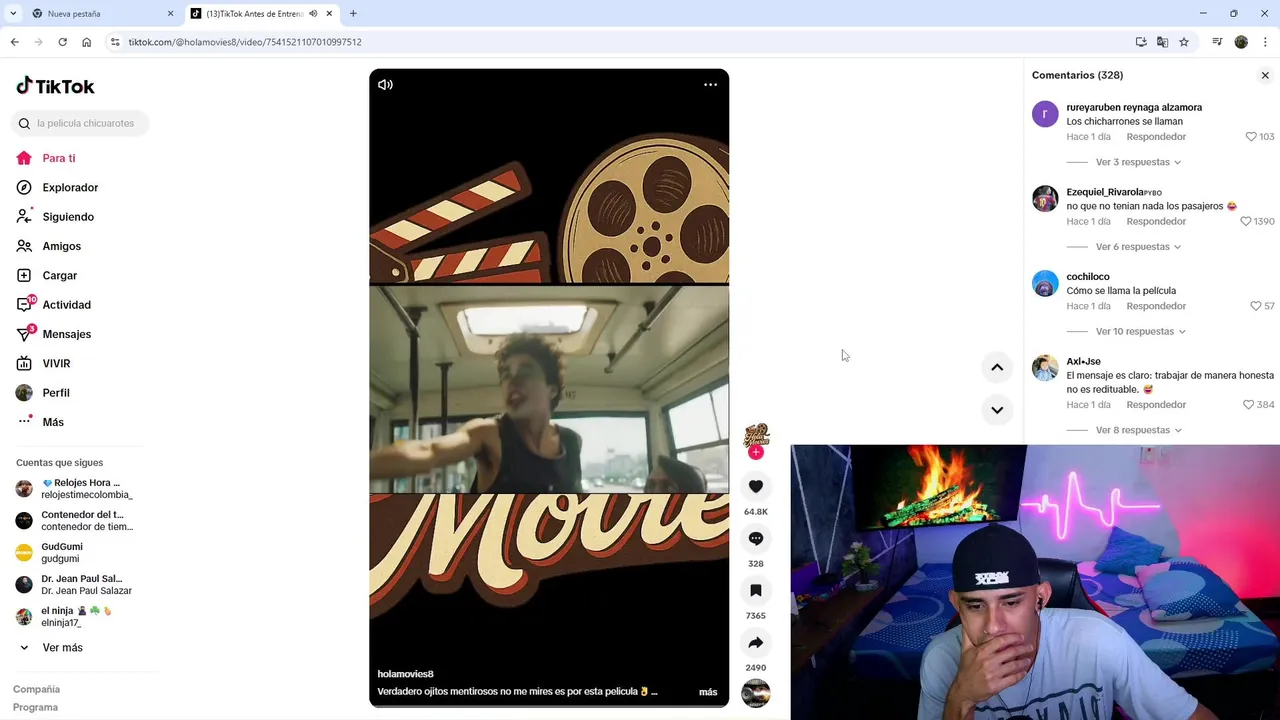Reply to Ezequiel_Rivarola's comment with Responder
Screen dimensions: 1280x720
(1156, 222)
